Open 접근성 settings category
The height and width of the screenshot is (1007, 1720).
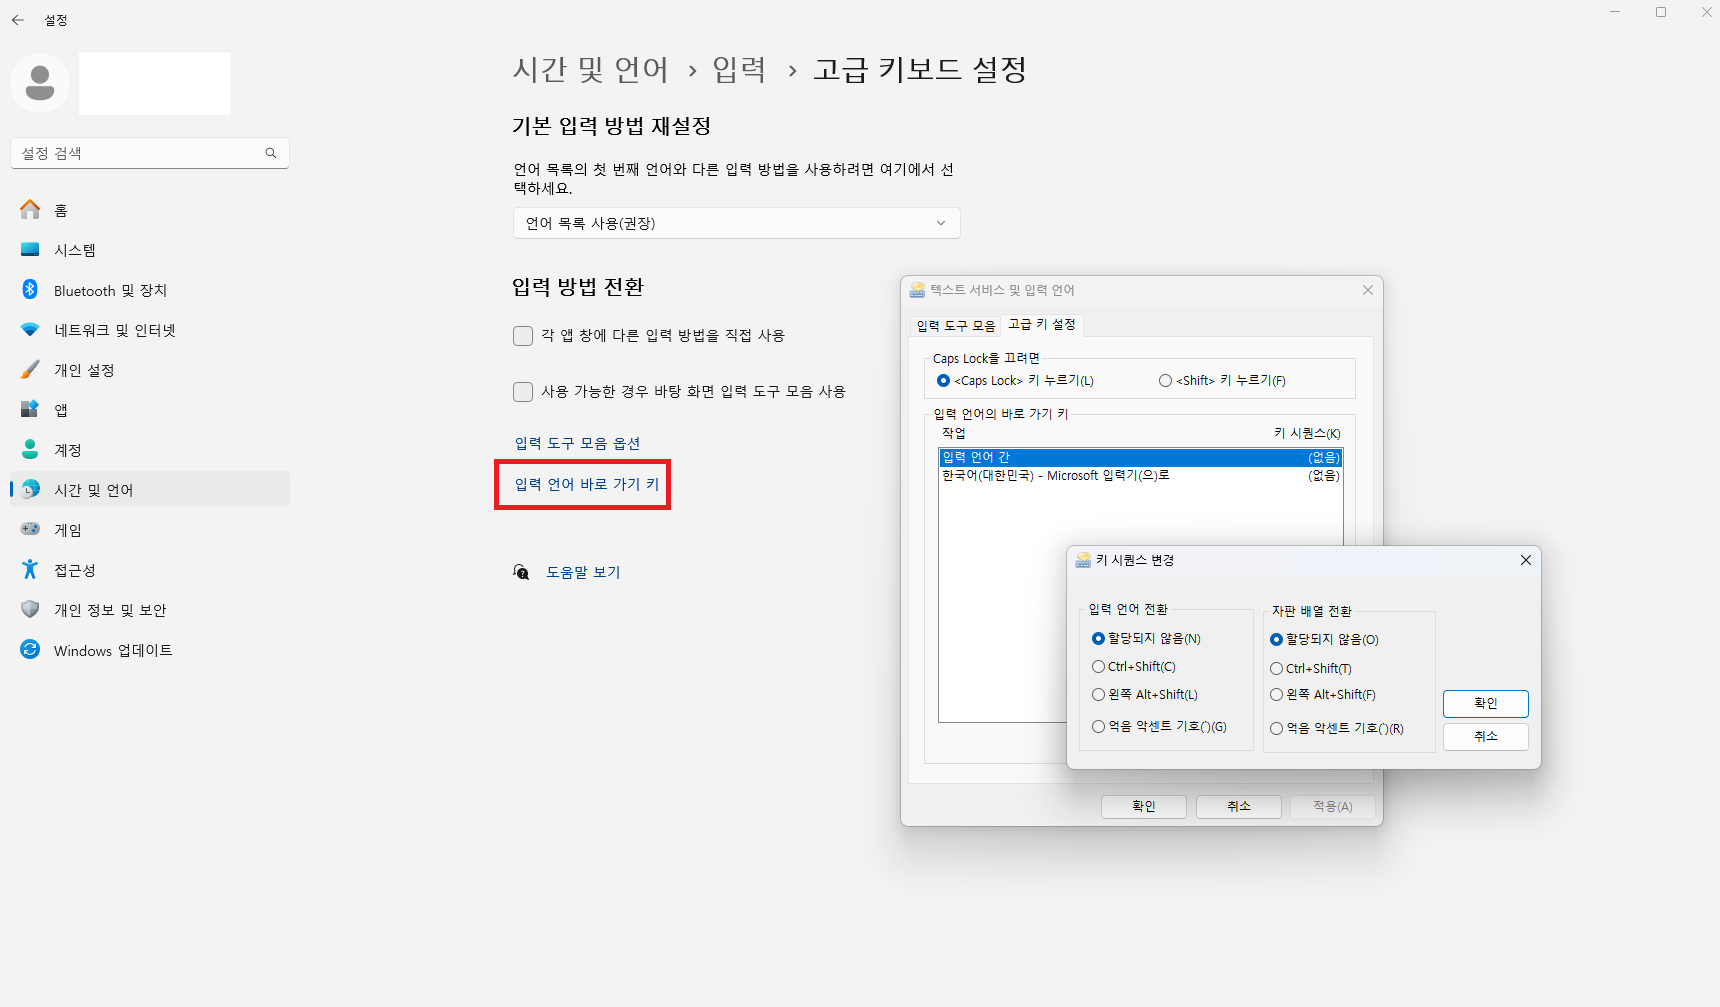pyautogui.click(x=150, y=570)
